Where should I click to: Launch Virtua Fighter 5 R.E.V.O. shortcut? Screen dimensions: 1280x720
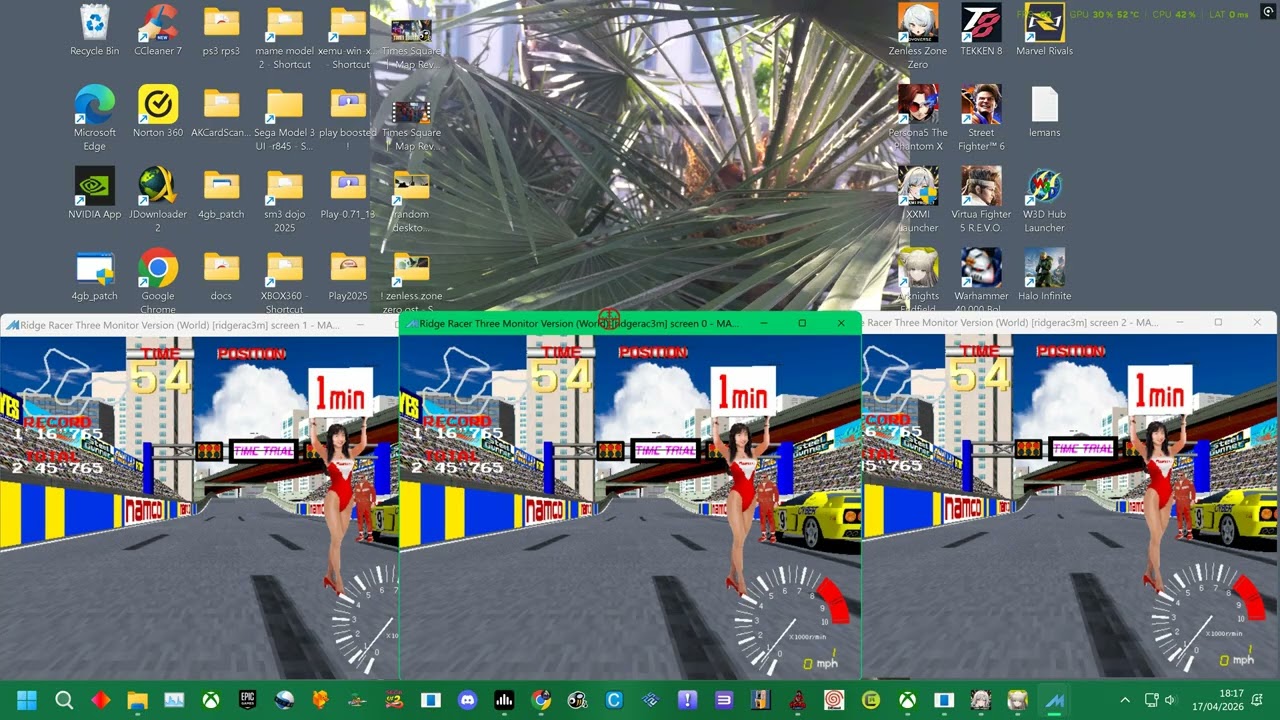click(981, 200)
